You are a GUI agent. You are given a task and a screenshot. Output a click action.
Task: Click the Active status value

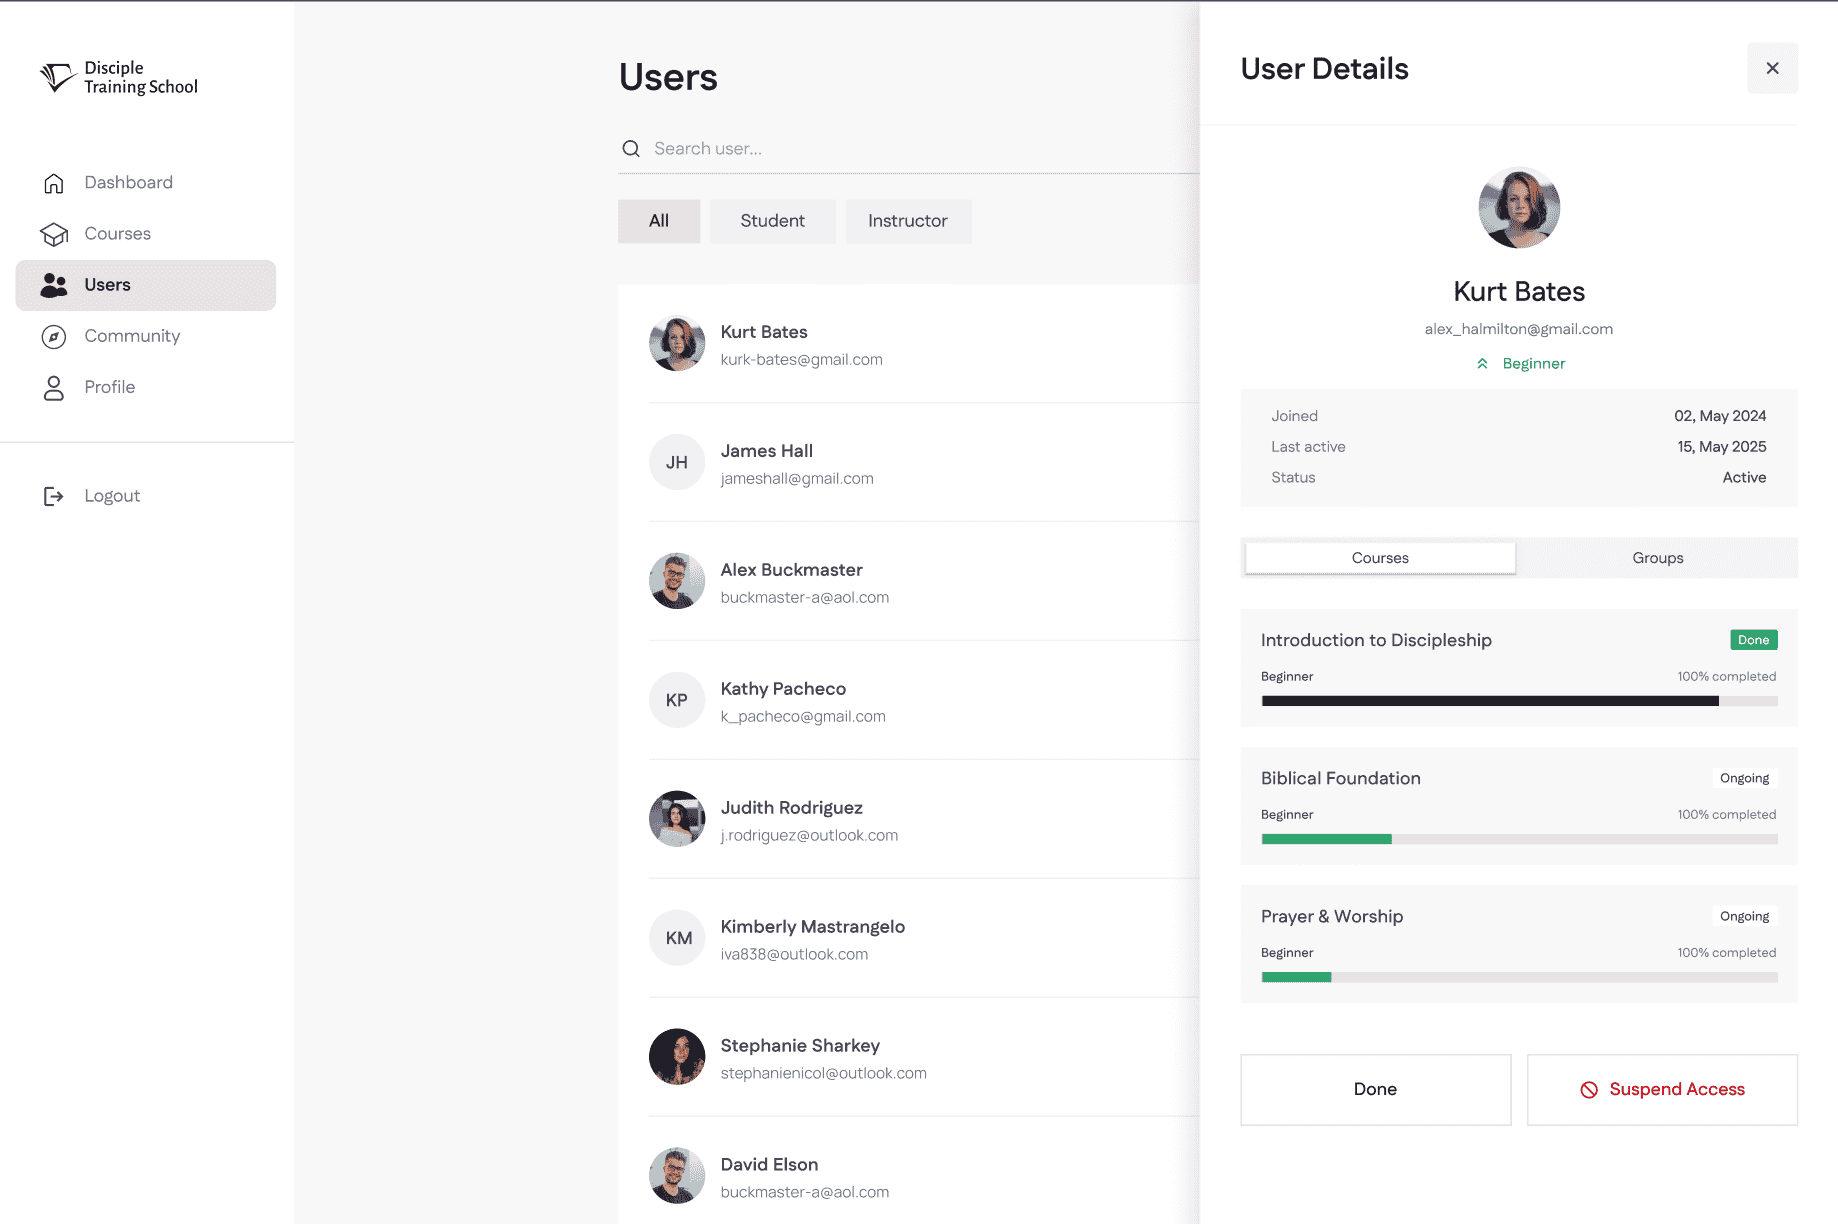tap(1744, 478)
